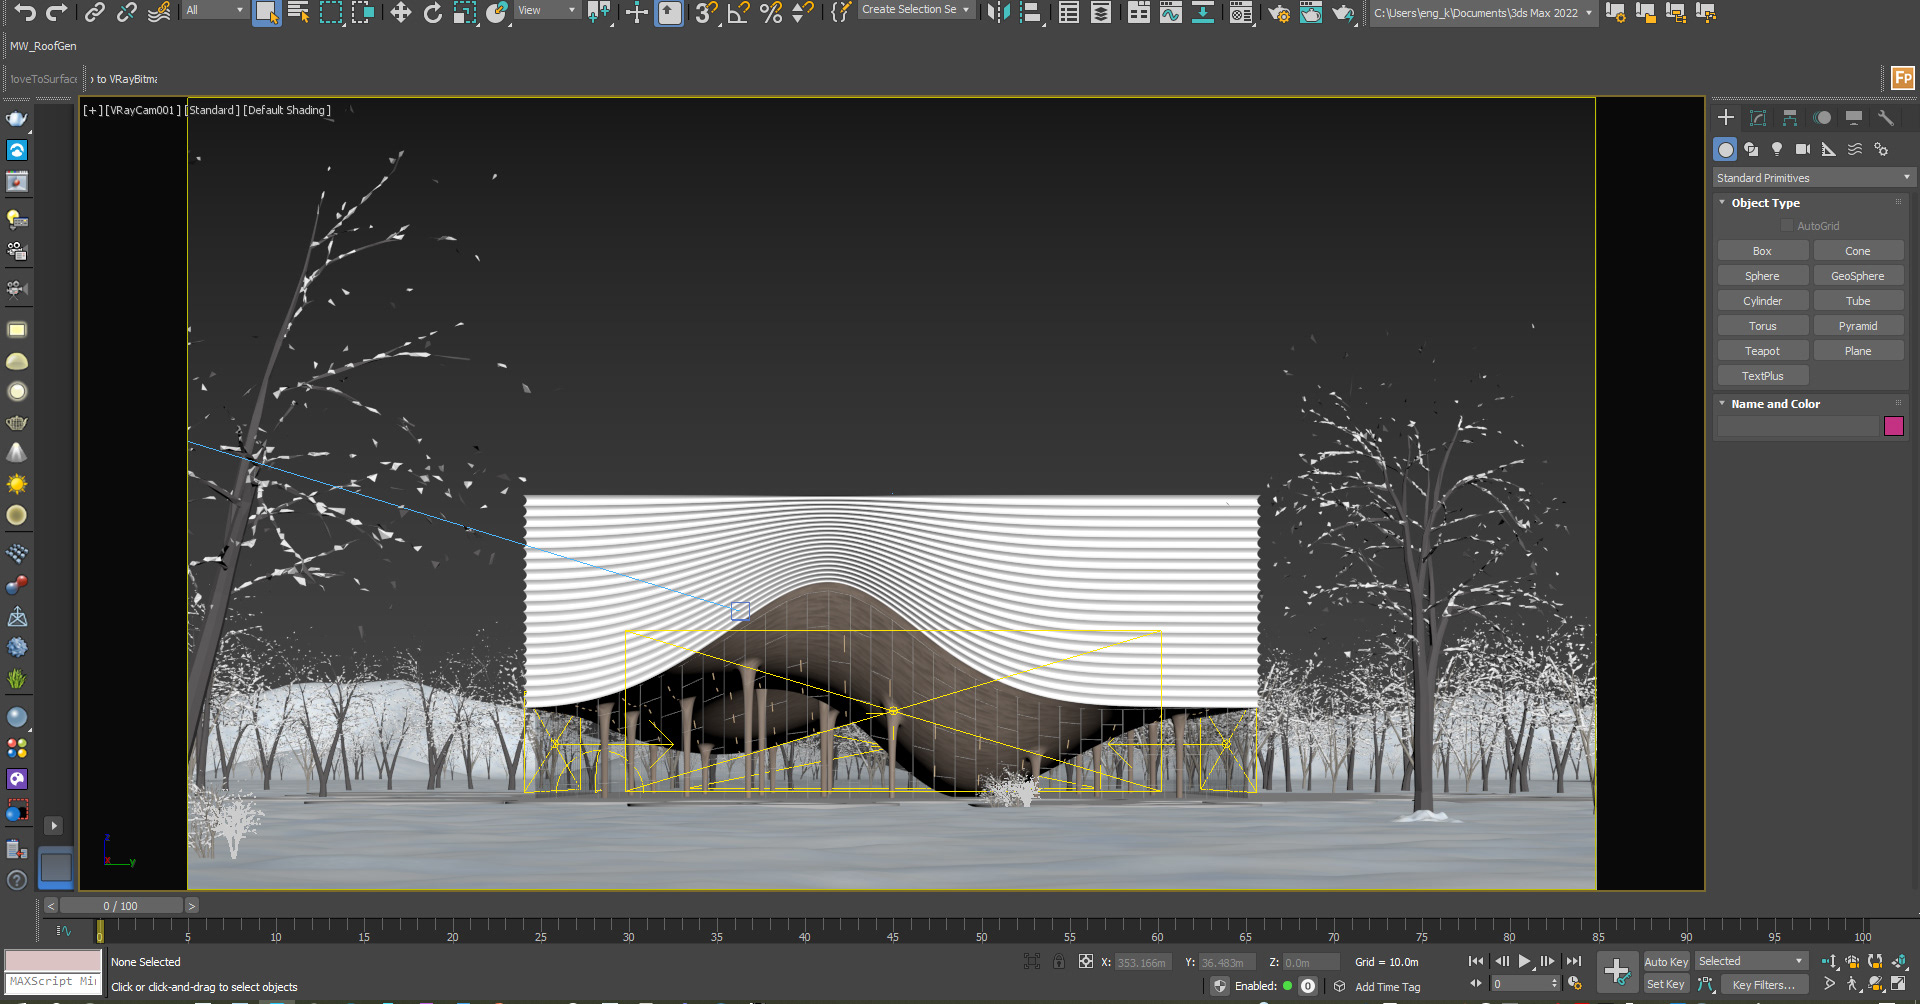Select the Move tool in the toolbar
Image resolution: width=1920 pixels, height=1004 pixels.
point(400,13)
